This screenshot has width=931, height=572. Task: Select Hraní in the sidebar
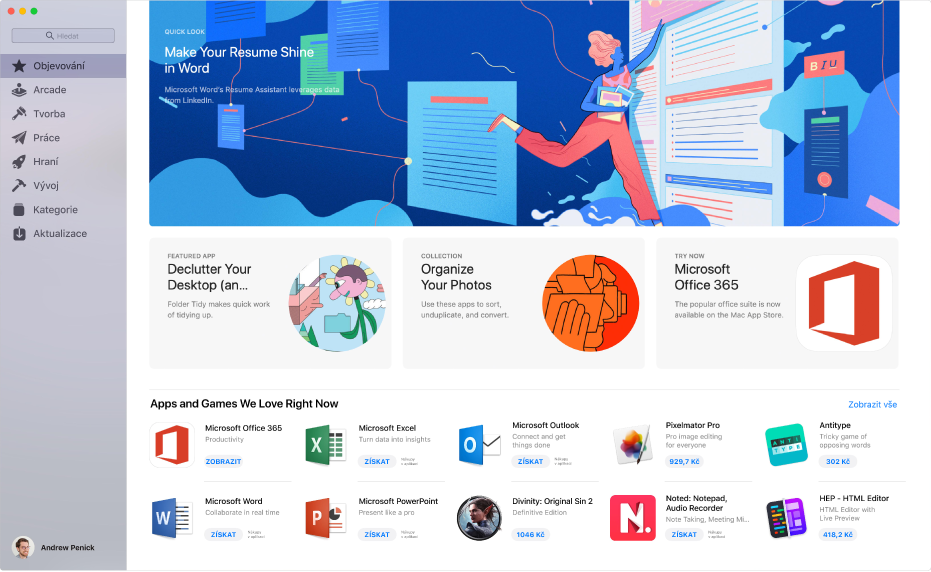(63, 162)
